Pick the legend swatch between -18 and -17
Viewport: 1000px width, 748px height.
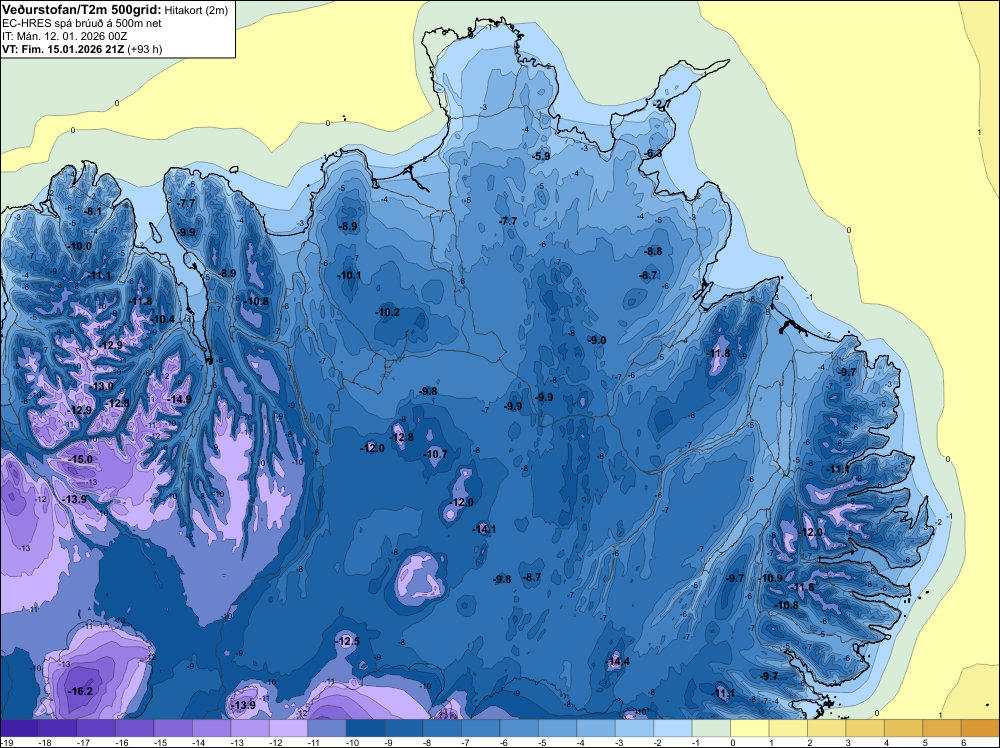[x=57, y=728]
